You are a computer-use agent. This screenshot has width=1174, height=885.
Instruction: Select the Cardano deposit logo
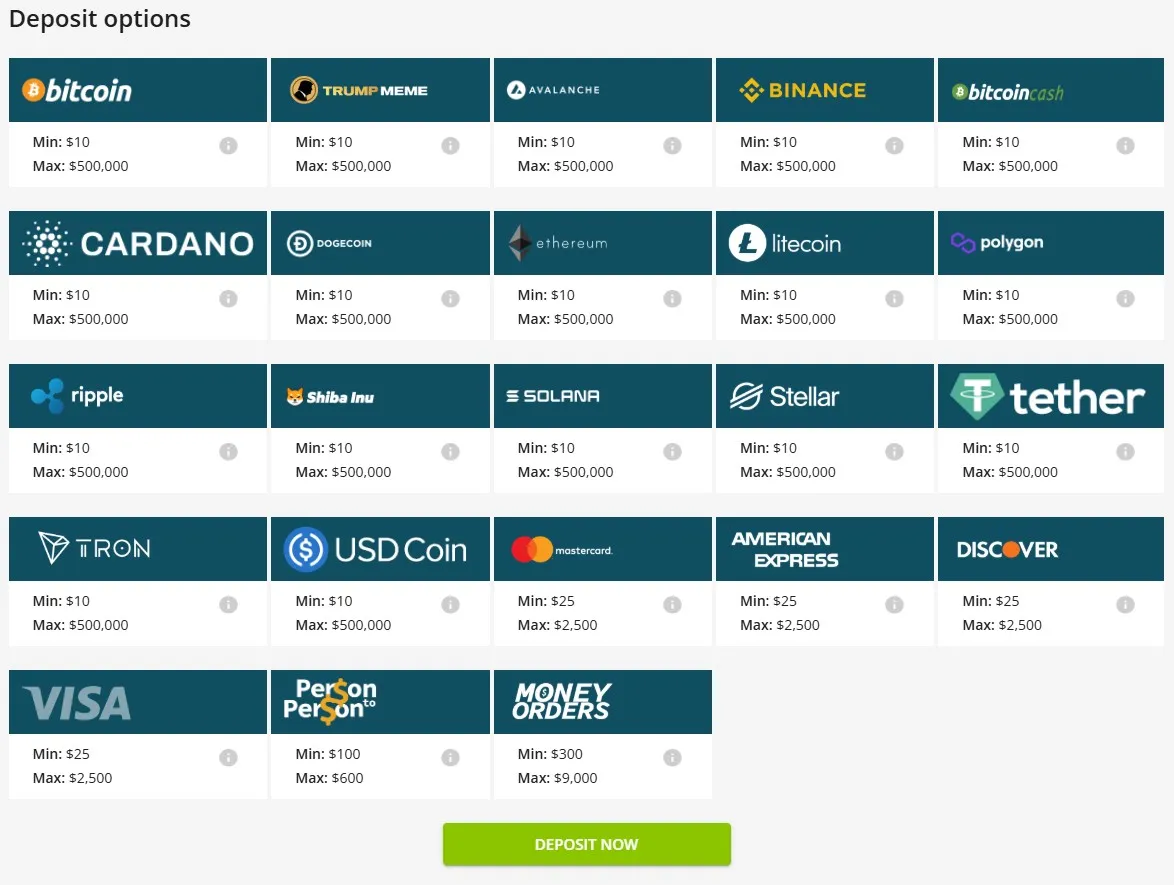[x=138, y=243]
